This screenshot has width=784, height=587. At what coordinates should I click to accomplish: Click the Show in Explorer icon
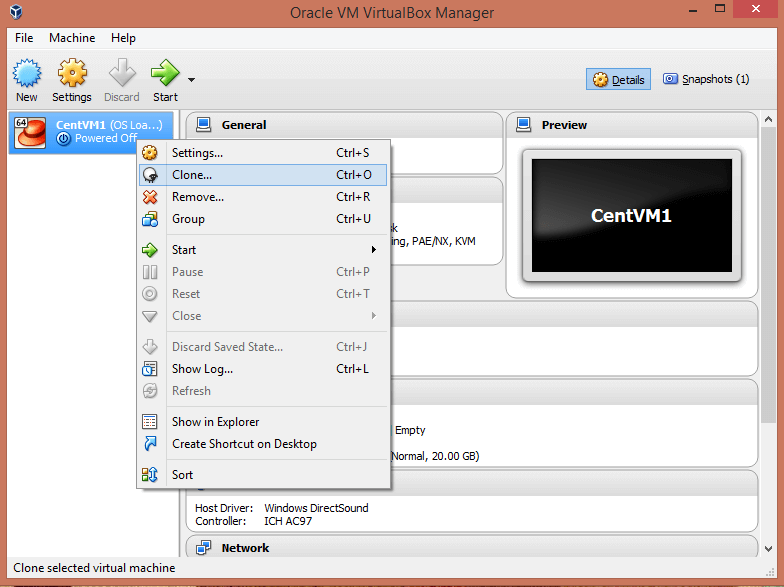point(150,422)
